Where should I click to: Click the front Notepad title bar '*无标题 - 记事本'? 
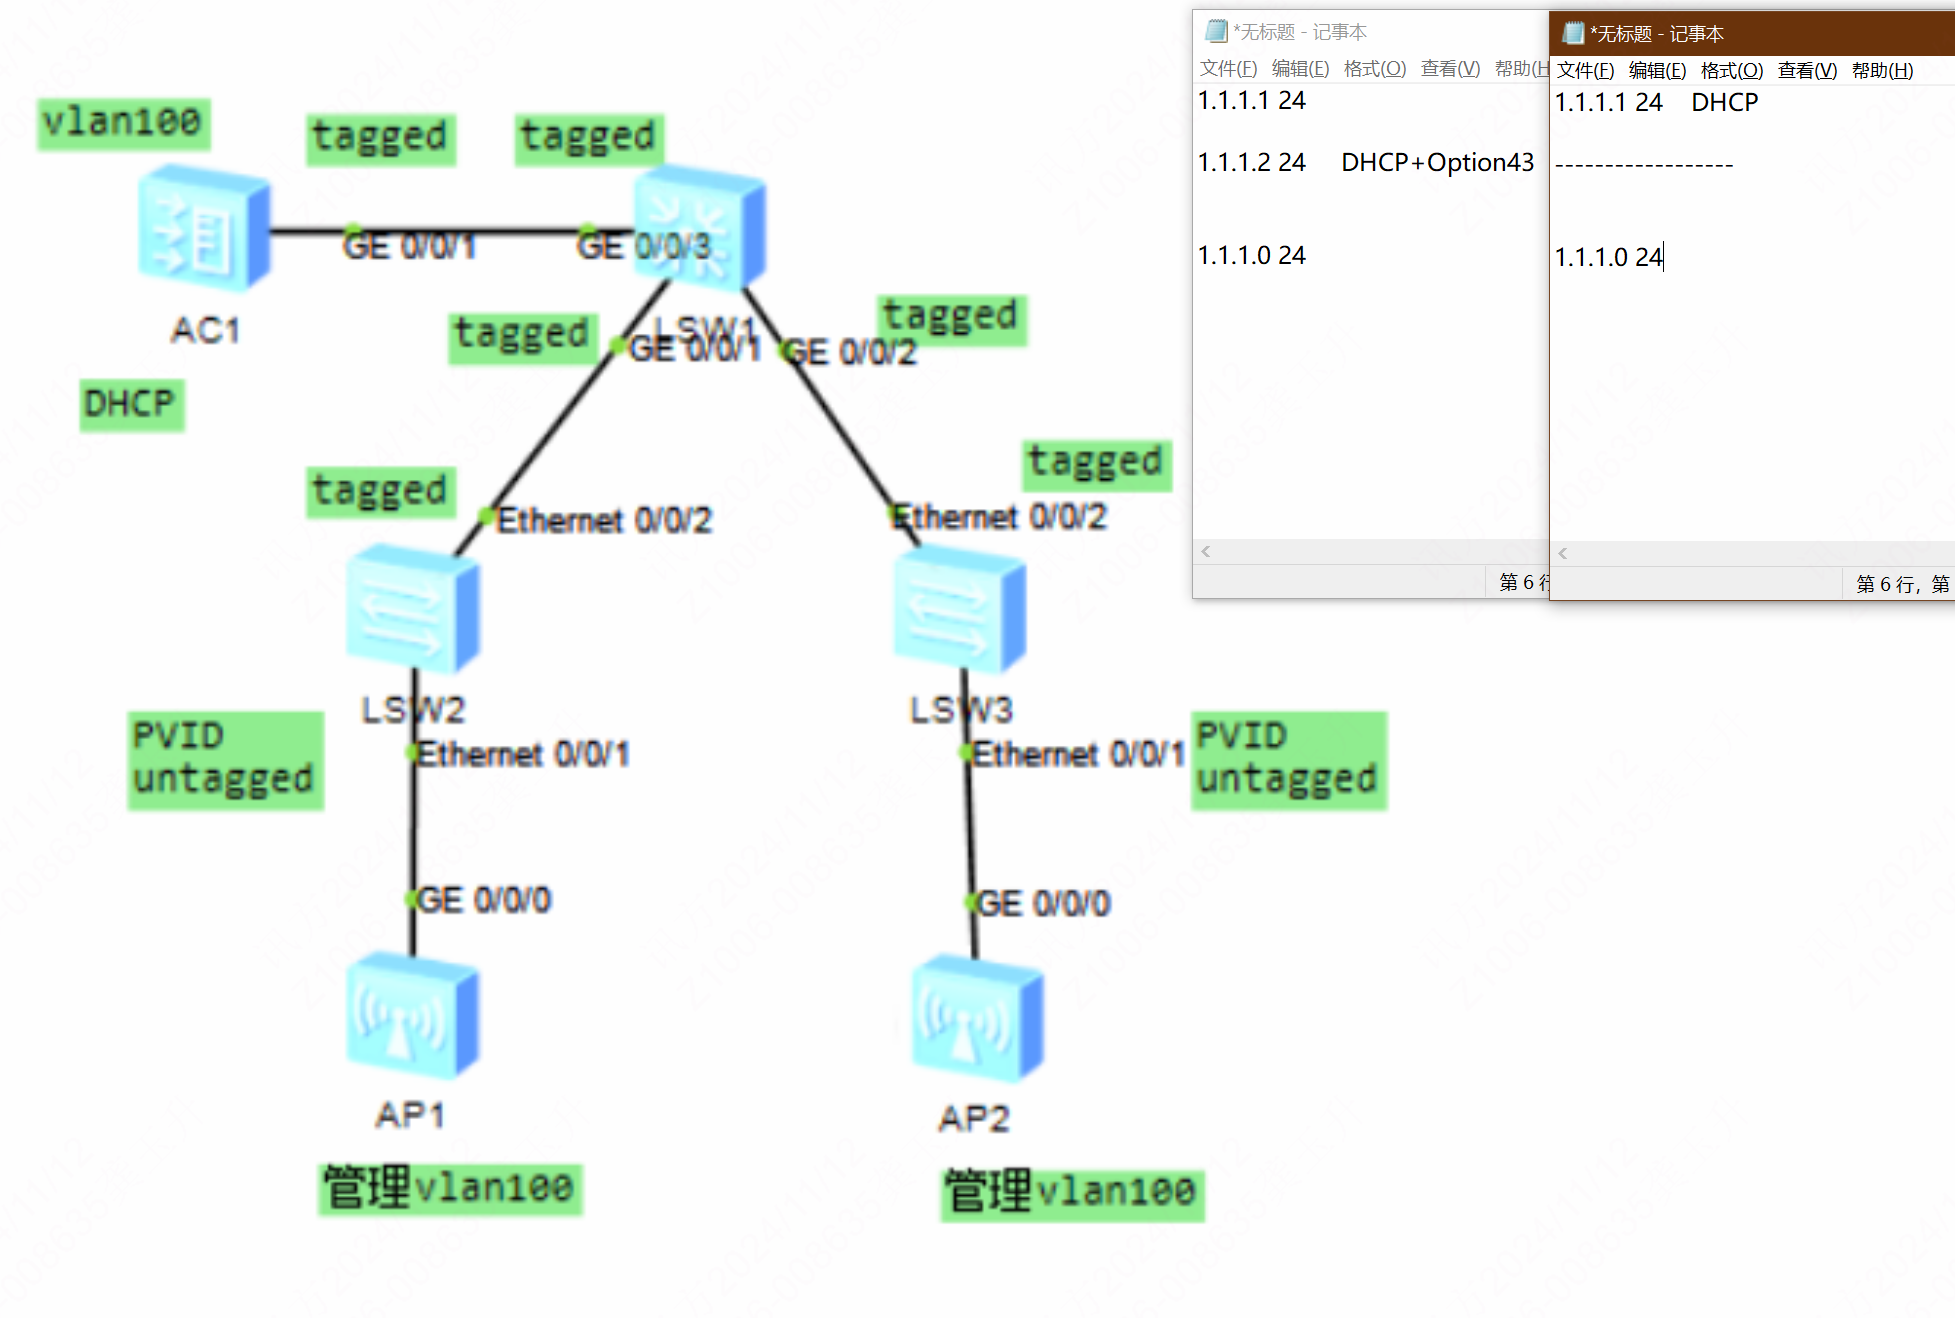click(x=1657, y=34)
